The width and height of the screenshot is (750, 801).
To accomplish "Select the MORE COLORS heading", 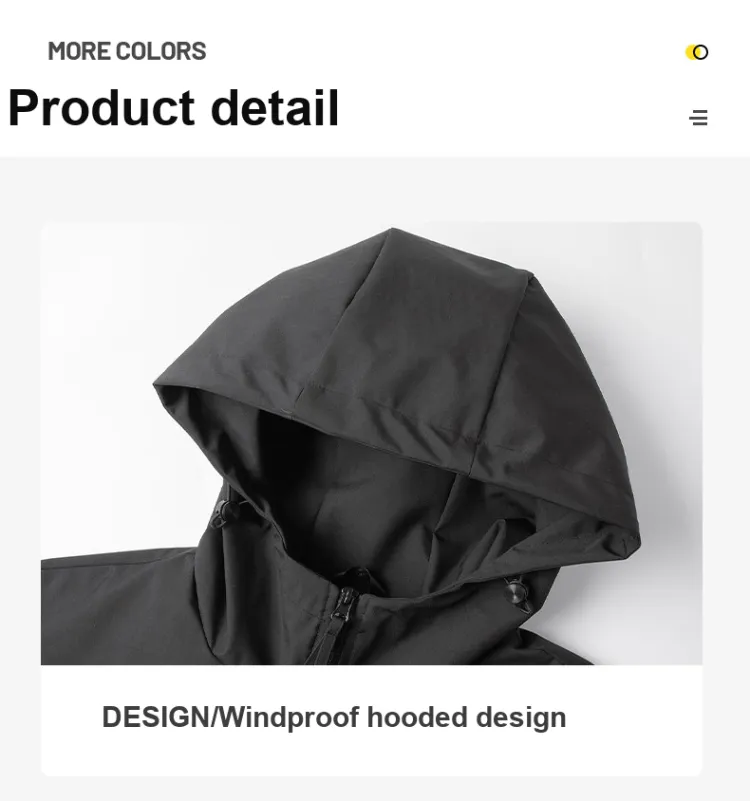I will (127, 51).
